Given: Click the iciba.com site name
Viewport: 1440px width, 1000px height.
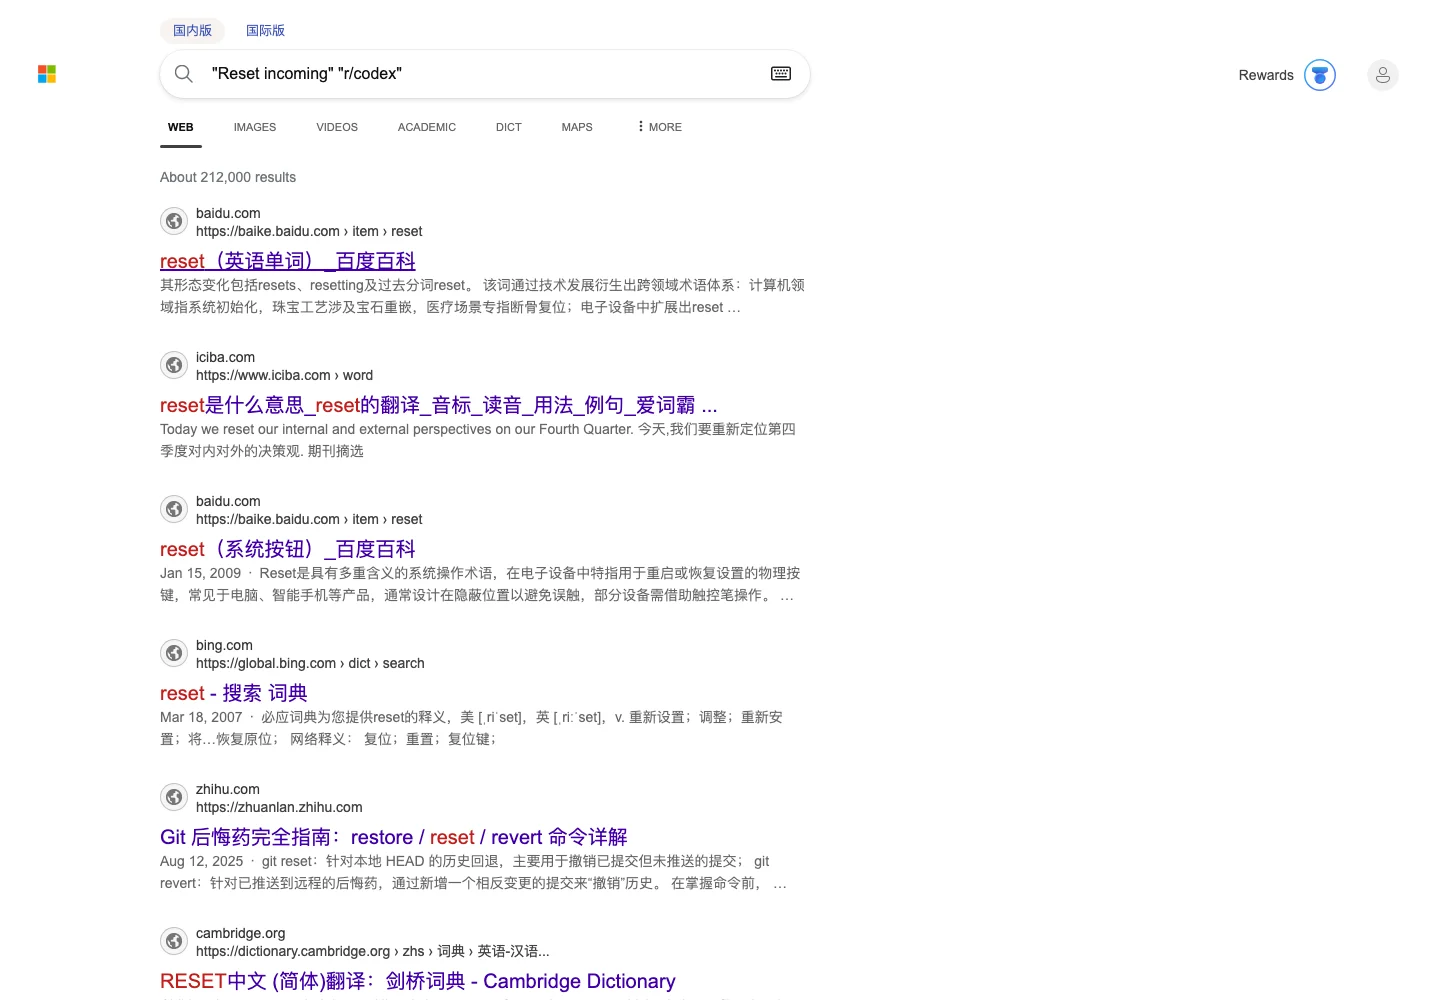Looking at the screenshot, I should [225, 357].
